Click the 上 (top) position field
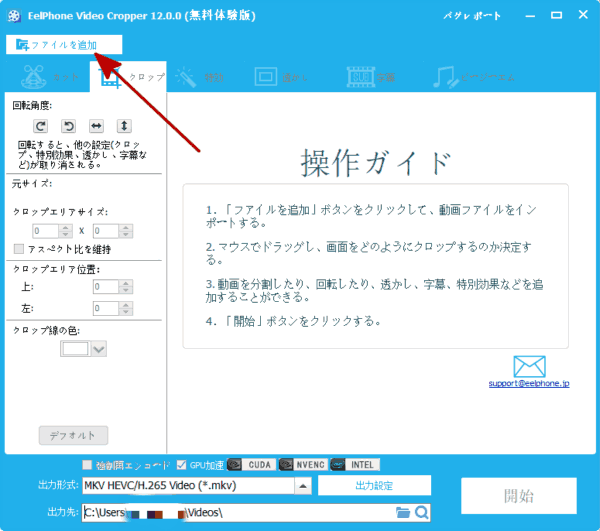 tap(106, 287)
